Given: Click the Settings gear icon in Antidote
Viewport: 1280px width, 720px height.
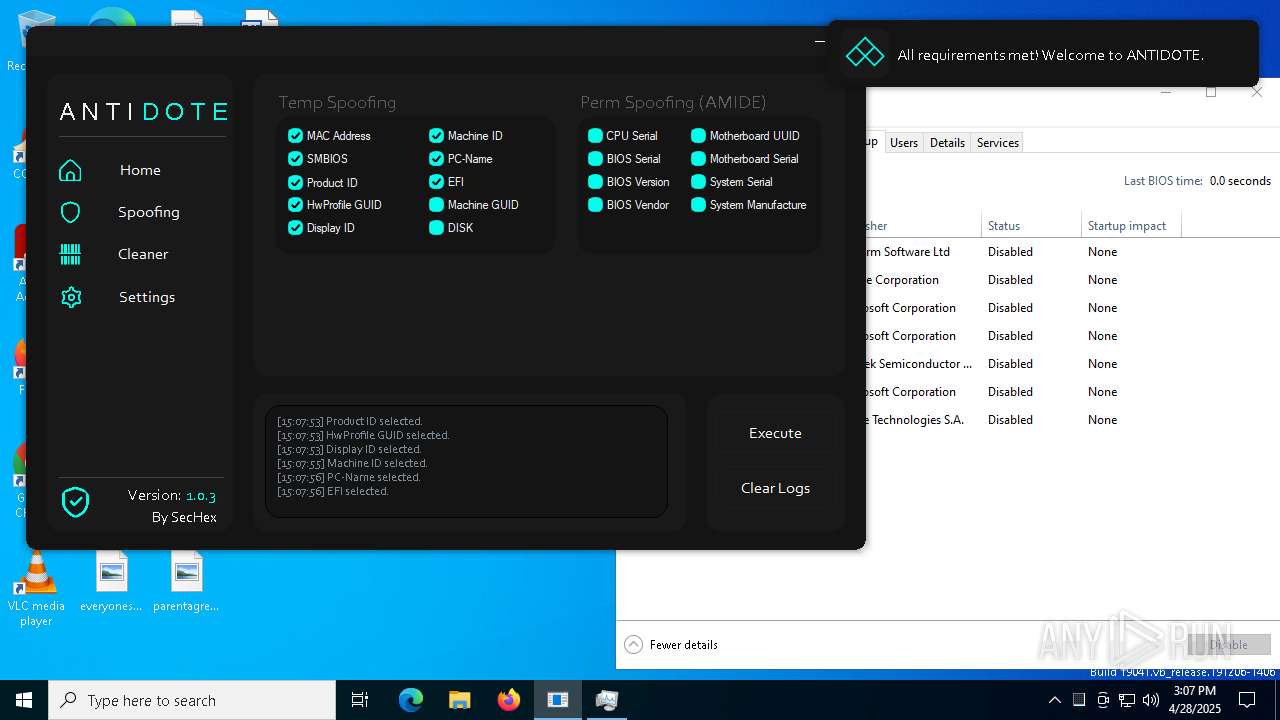Looking at the screenshot, I should pyautogui.click(x=70, y=297).
